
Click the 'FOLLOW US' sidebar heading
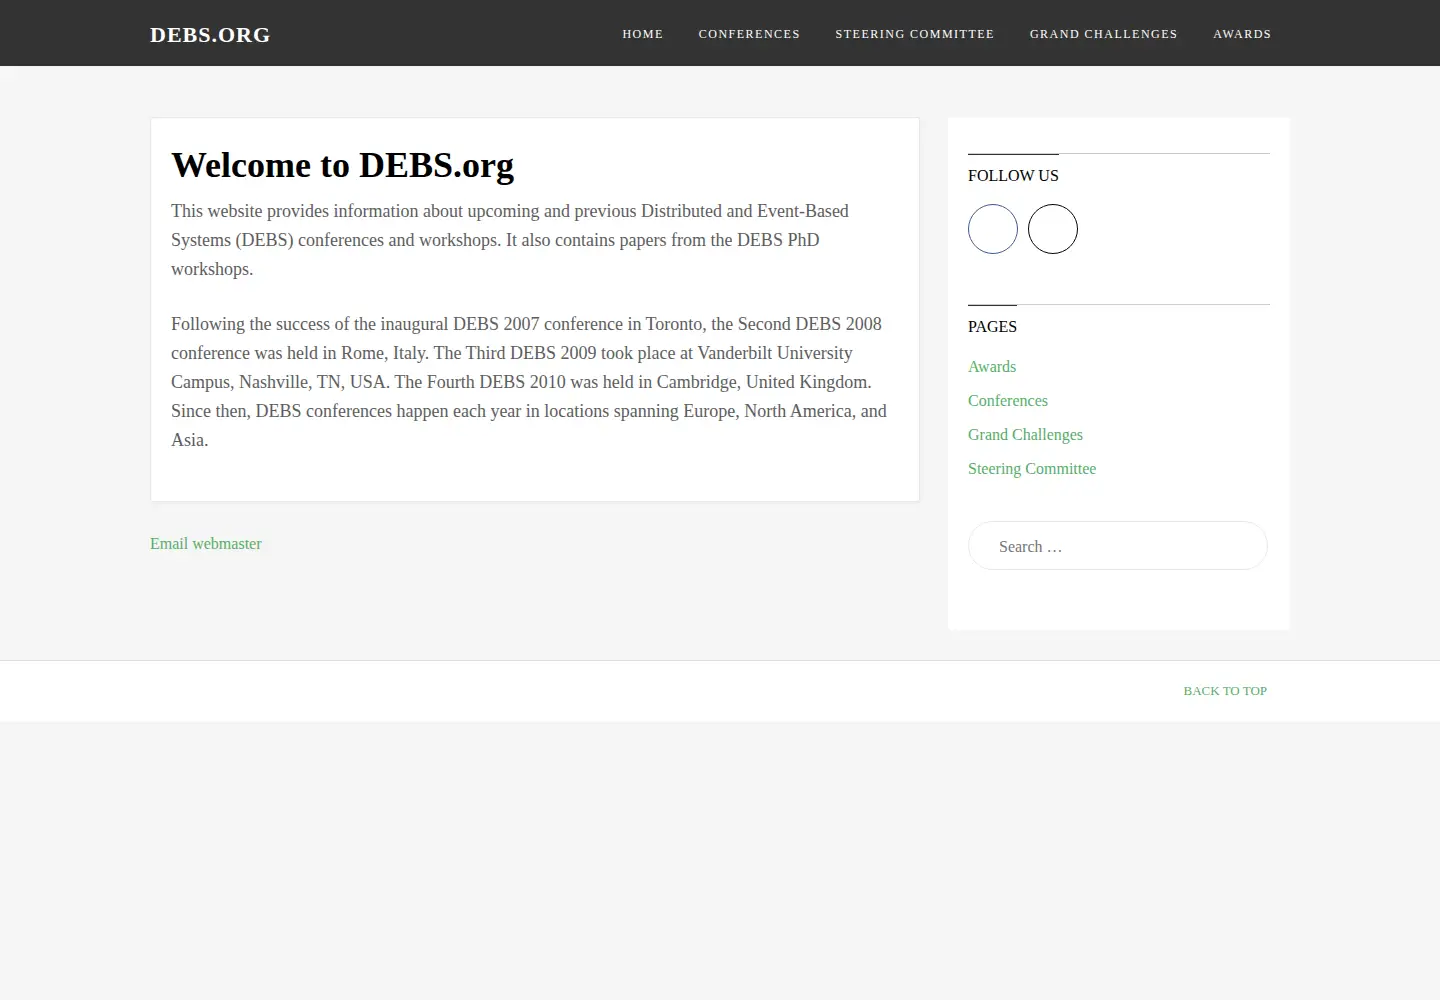(x=1013, y=176)
